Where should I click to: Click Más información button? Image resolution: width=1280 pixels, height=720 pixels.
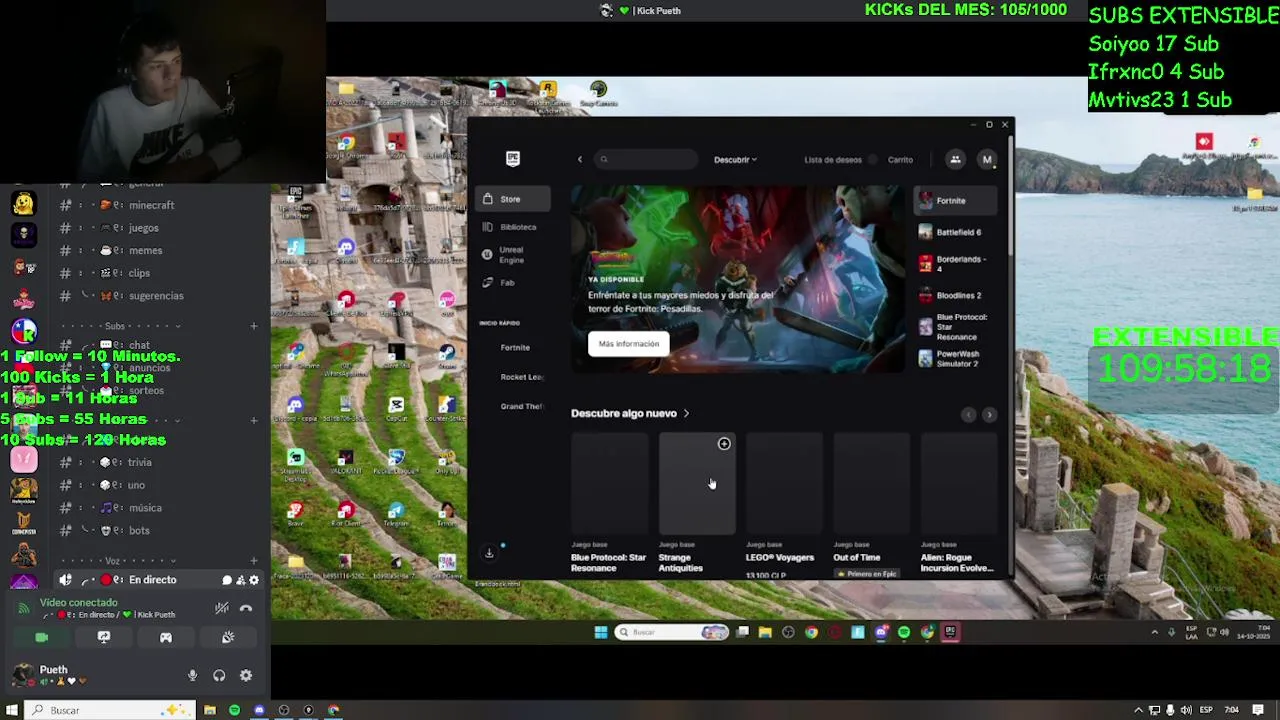coord(629,344)
